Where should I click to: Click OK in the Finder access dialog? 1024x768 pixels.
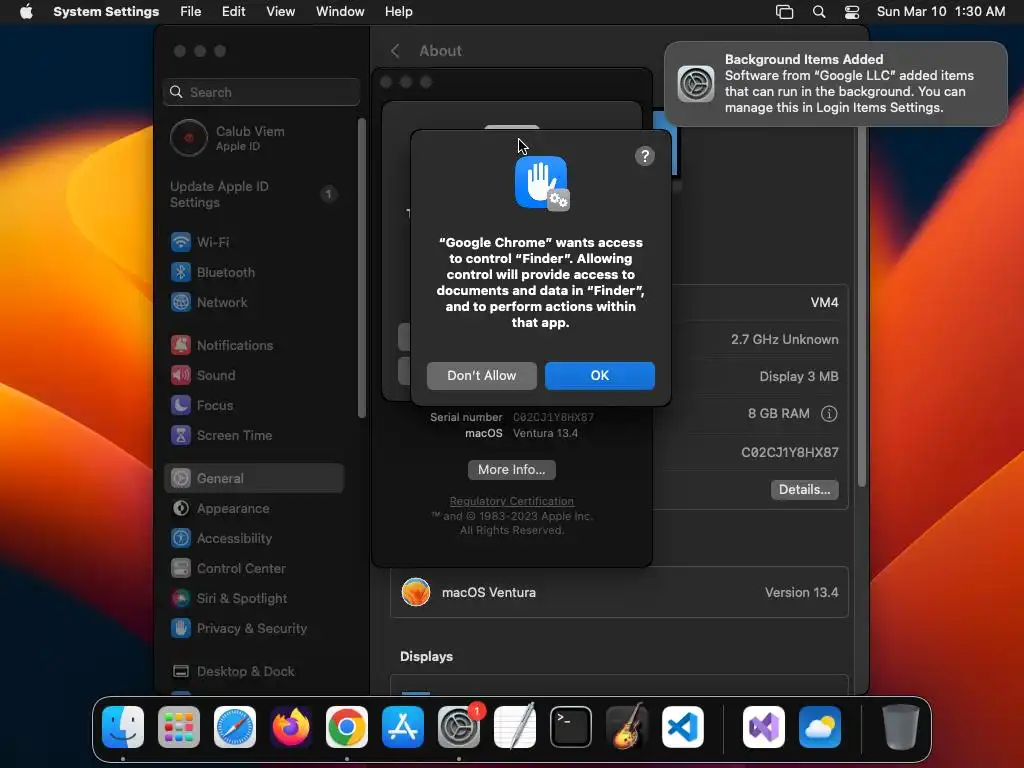[600, 376]
